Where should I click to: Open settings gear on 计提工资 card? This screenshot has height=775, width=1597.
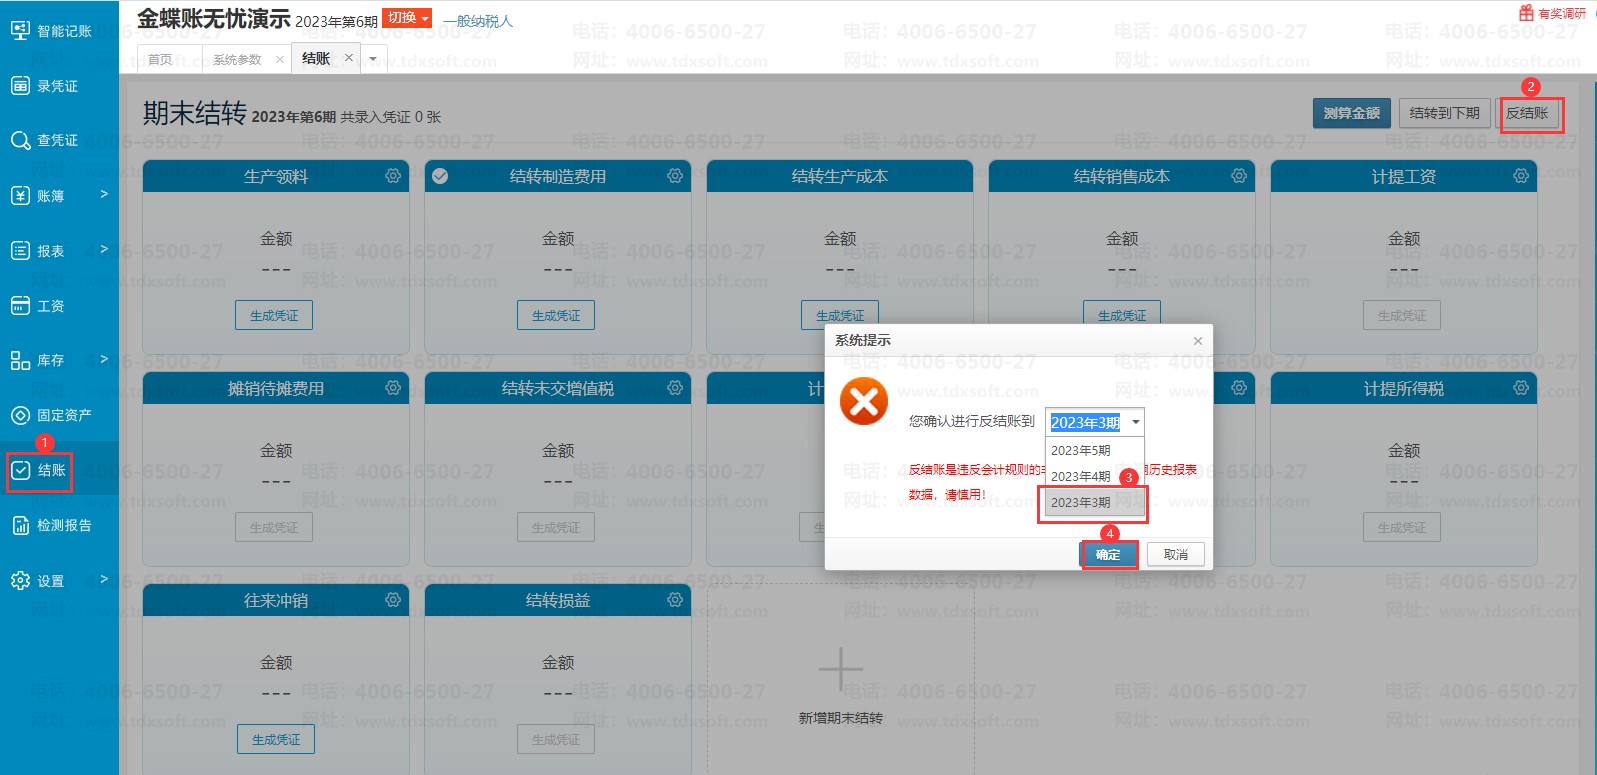tap(1521, 176)
